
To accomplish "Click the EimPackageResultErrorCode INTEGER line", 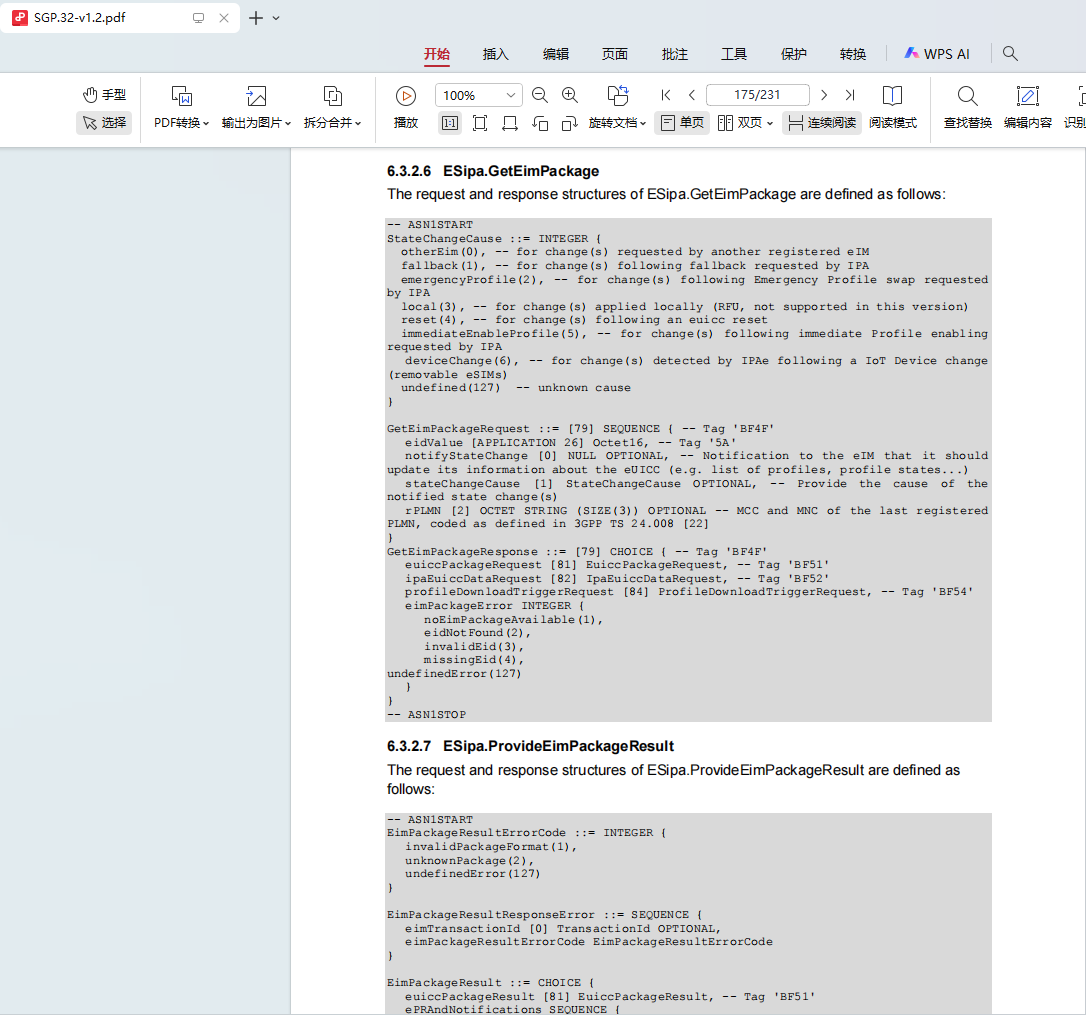I will [x=526, y=833].
